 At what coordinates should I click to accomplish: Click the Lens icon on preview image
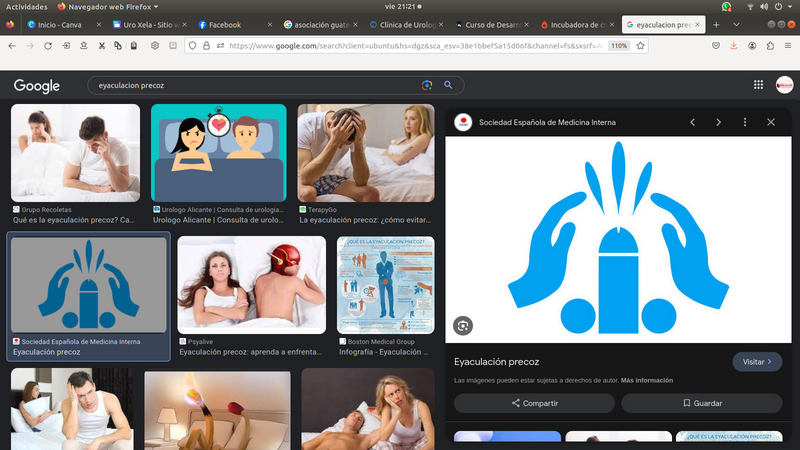[x=462, y=325]
